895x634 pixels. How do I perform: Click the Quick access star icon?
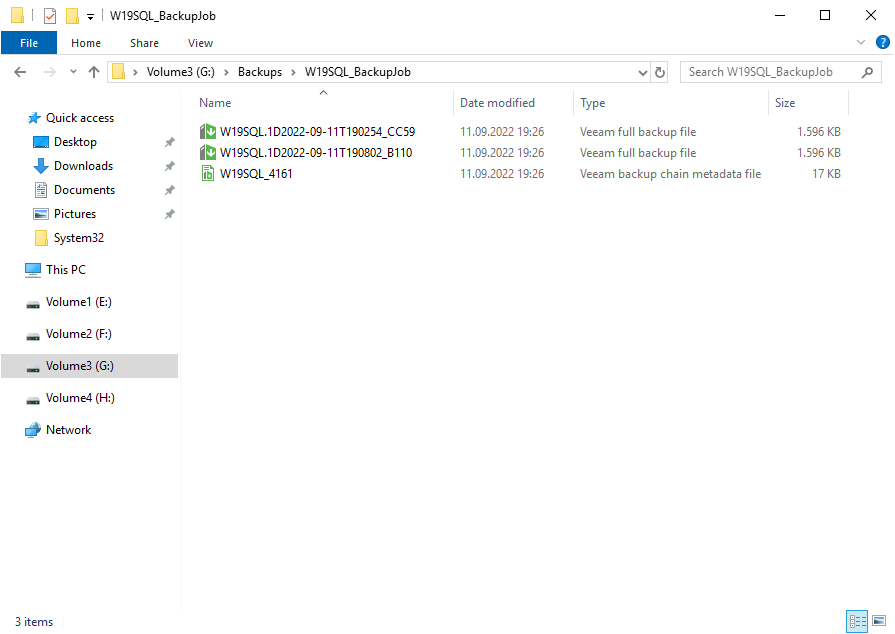(x=34, y=118)
